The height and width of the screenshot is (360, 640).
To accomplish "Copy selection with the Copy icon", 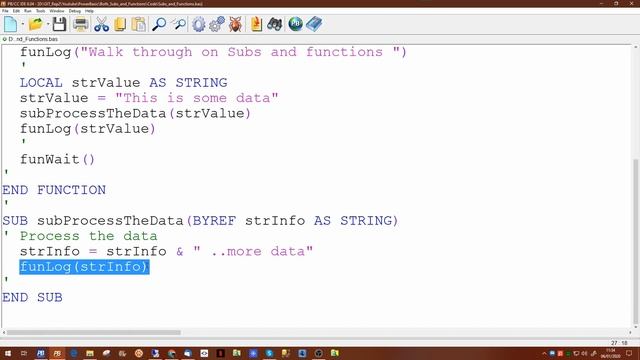I will (x=120, y=24).
